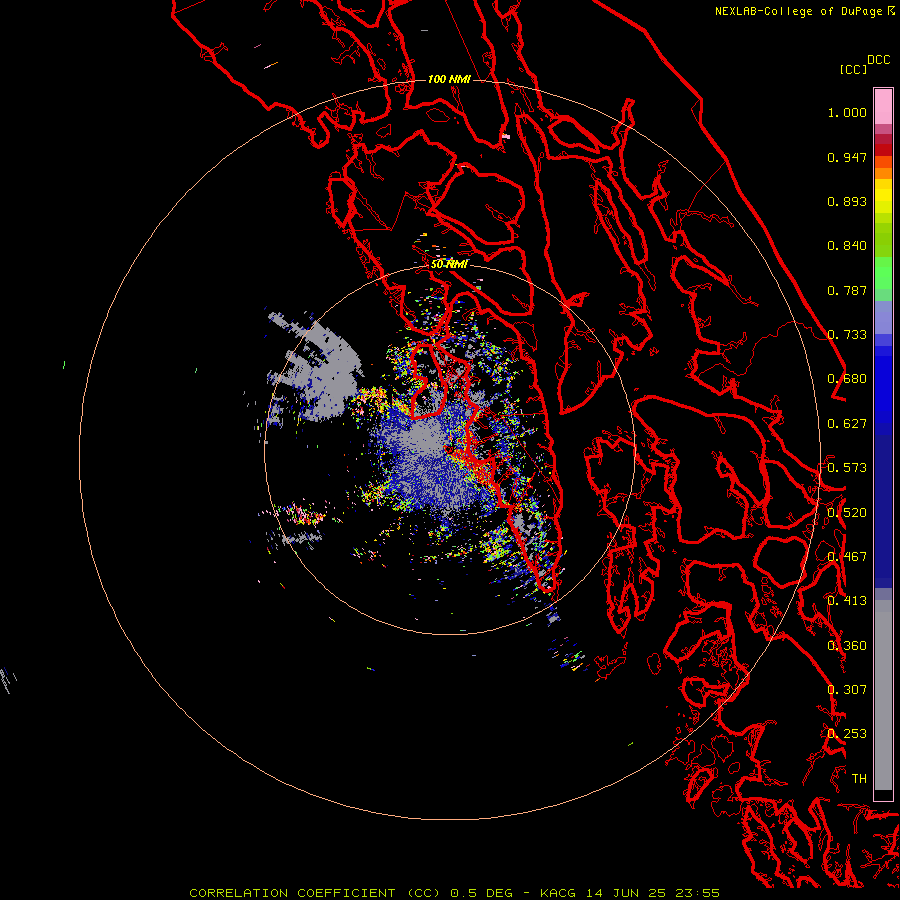This screenshot has height=900, width=900.
Task: Click the 0.680 scale value
Action: (847, 379)
